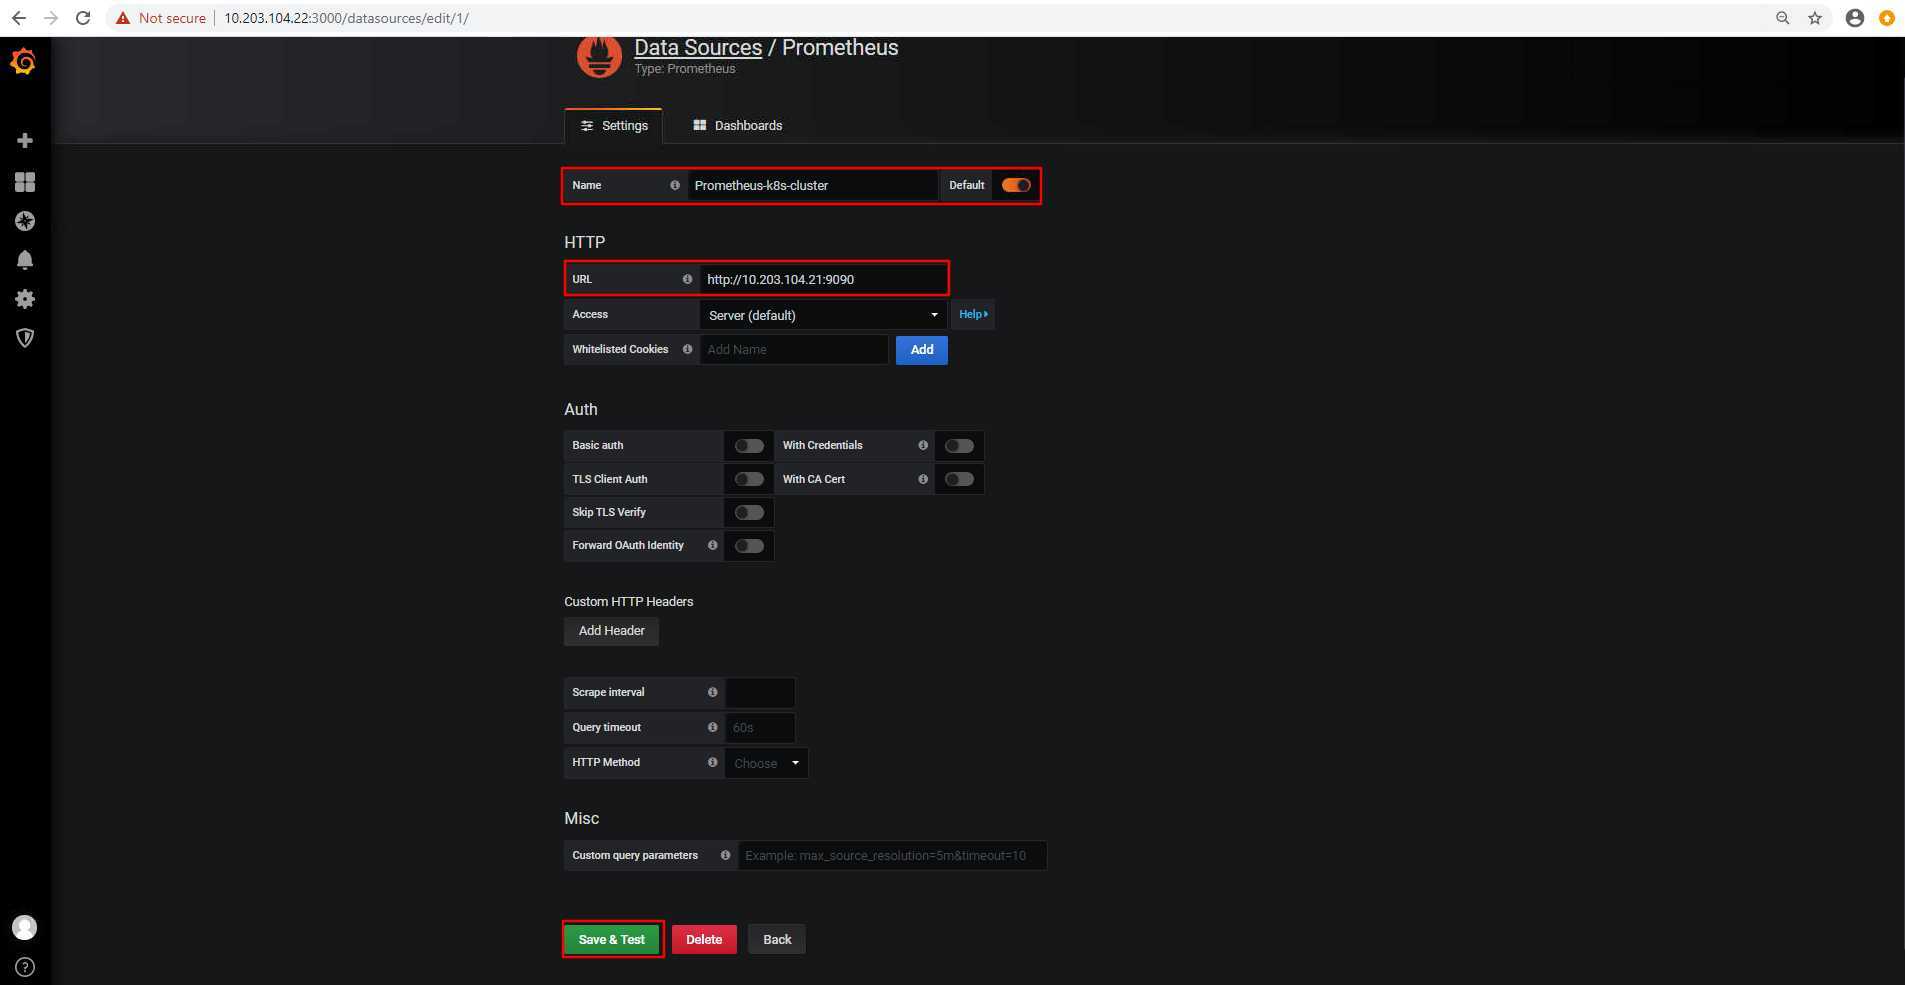Viewport: 1905px width, 985px height.
Task: Click the Scrape interval info icon
Action: click(x=712, y=692)
